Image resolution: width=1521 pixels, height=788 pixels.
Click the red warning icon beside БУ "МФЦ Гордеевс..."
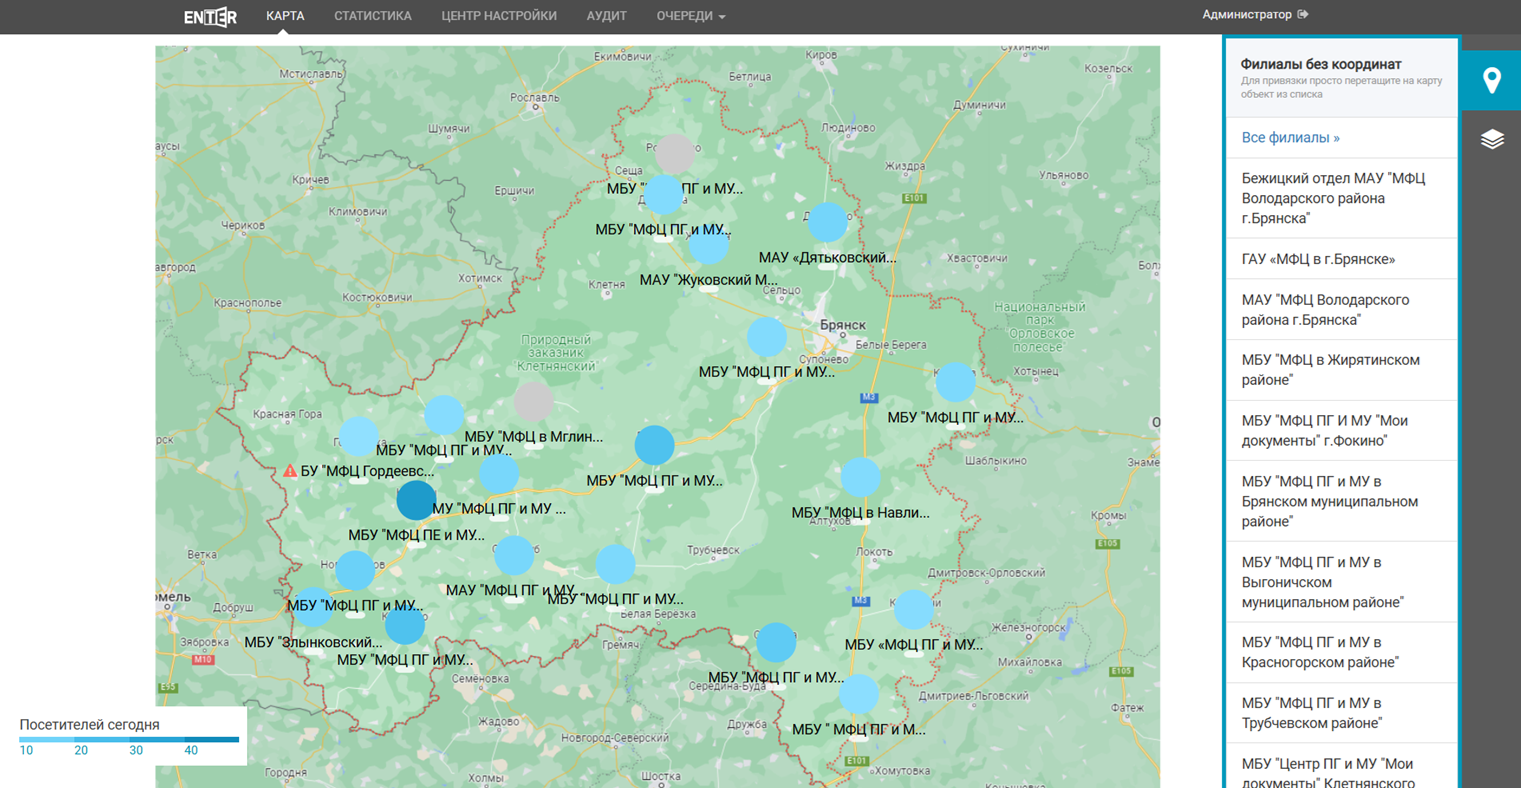(x=290, y=470)
